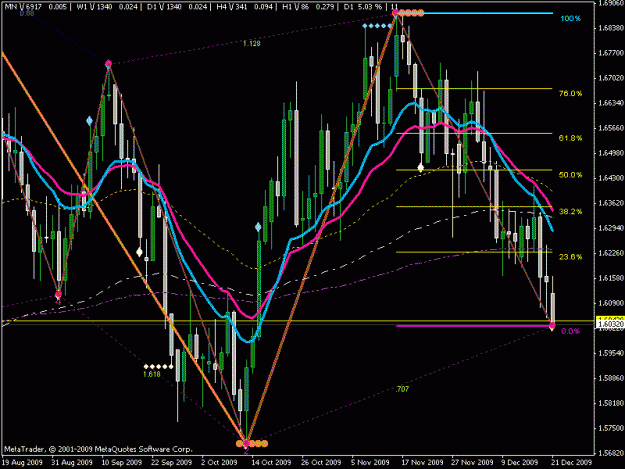The height and width of the screenshot is (469, 625).
Task: Select the 76.0% Fibonacci level label
Action: (x=570, y=94)
